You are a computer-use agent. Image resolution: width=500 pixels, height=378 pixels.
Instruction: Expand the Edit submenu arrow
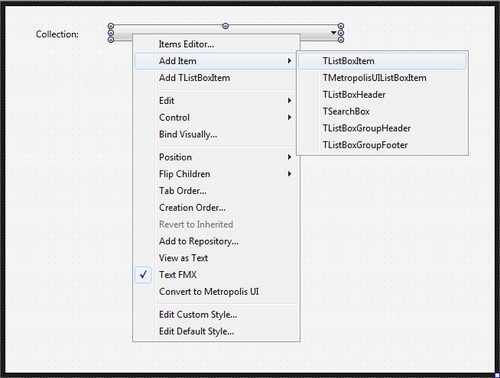coord(289,101)
